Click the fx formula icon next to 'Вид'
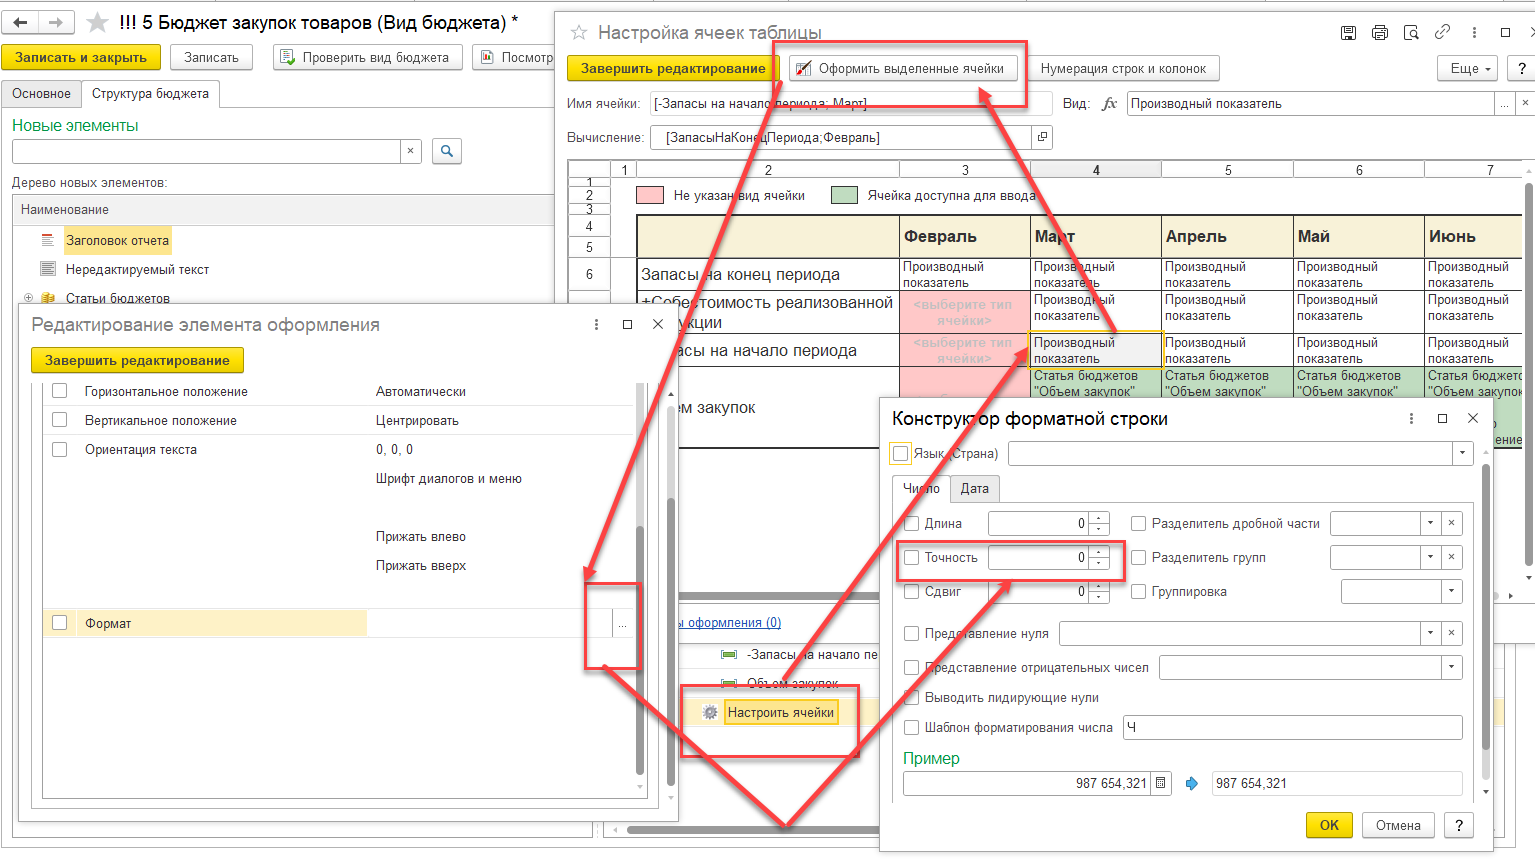This screenshot has height=860, width=1535. [x=1109, y=103]
